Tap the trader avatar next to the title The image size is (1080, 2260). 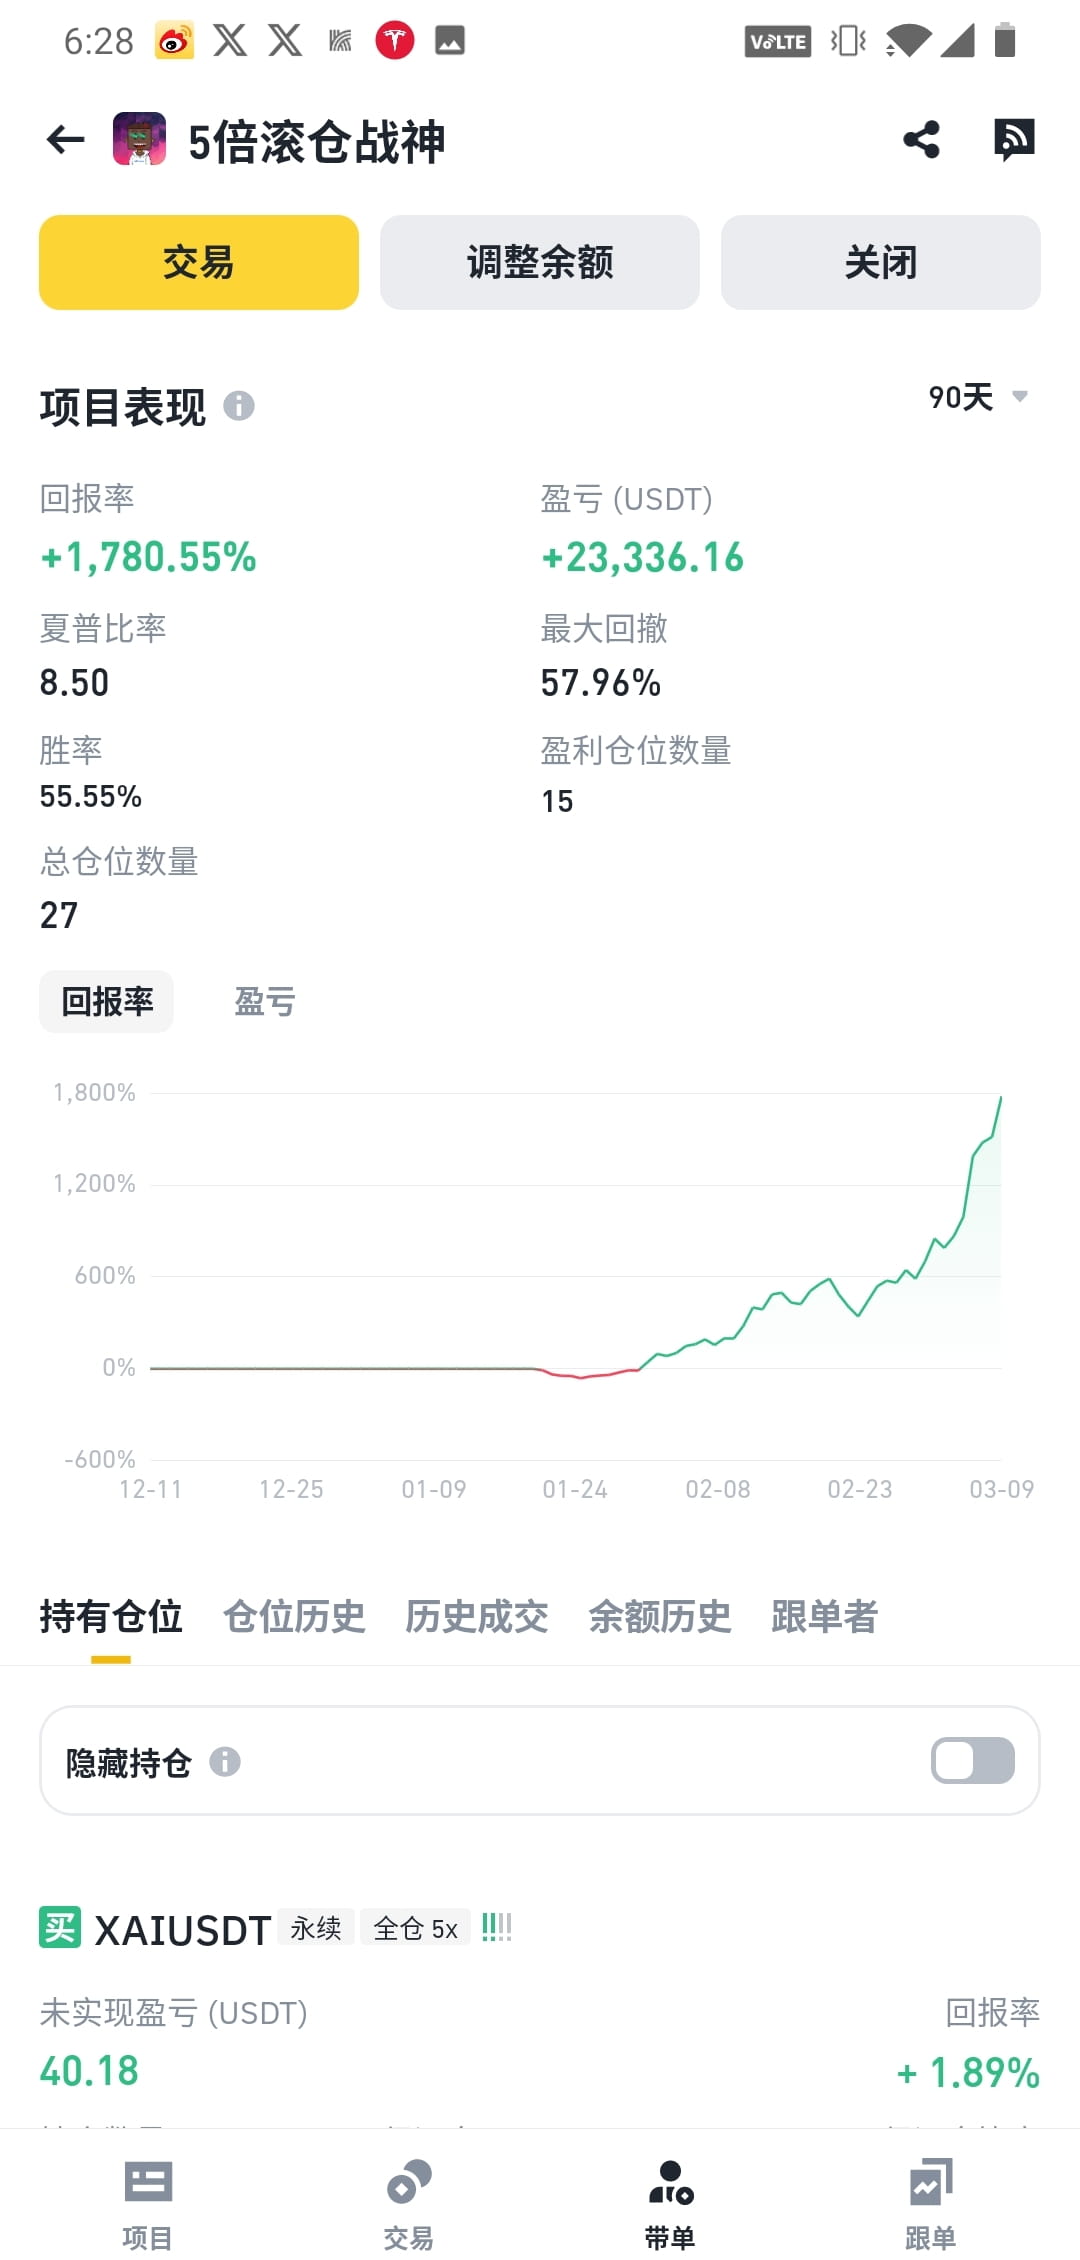pos(139,140)
